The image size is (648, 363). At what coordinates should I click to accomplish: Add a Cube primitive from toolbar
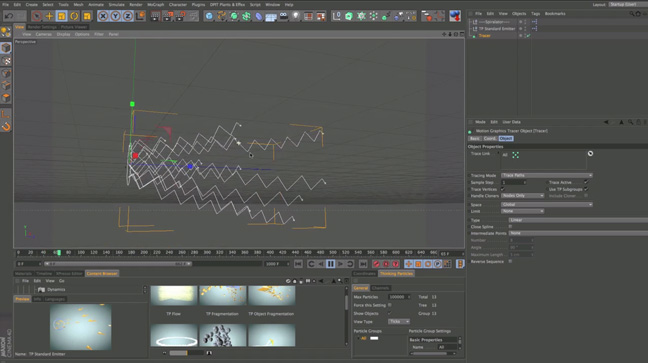tap(209, 16)
